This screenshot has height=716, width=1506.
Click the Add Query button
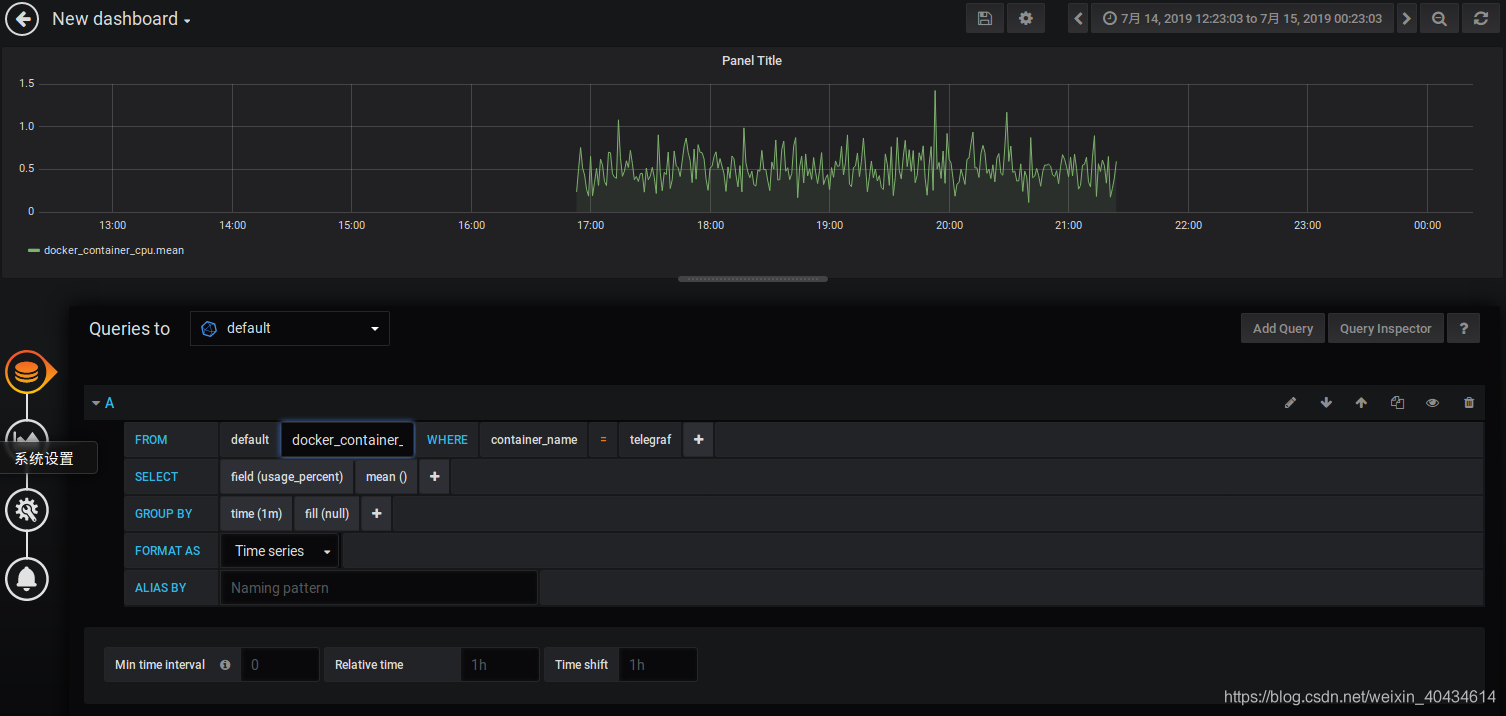click(x=1283, y=328)
